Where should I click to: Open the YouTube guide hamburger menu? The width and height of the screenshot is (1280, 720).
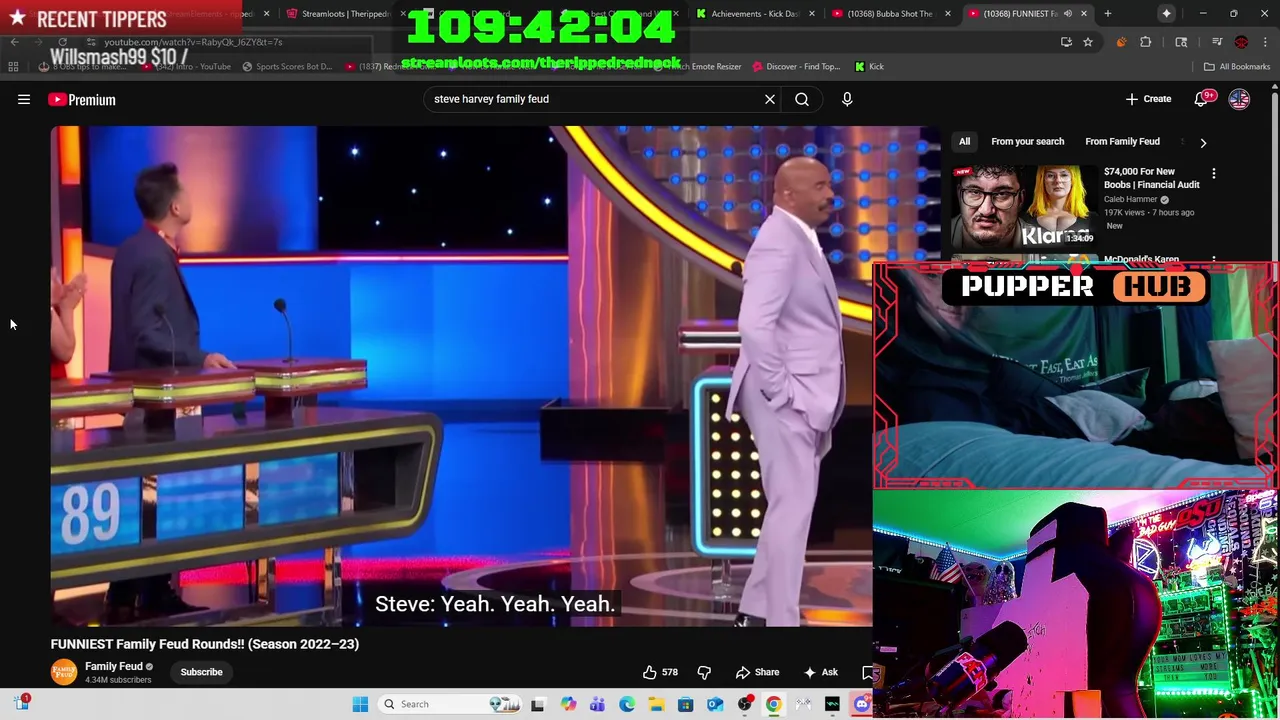pos(24,99)
